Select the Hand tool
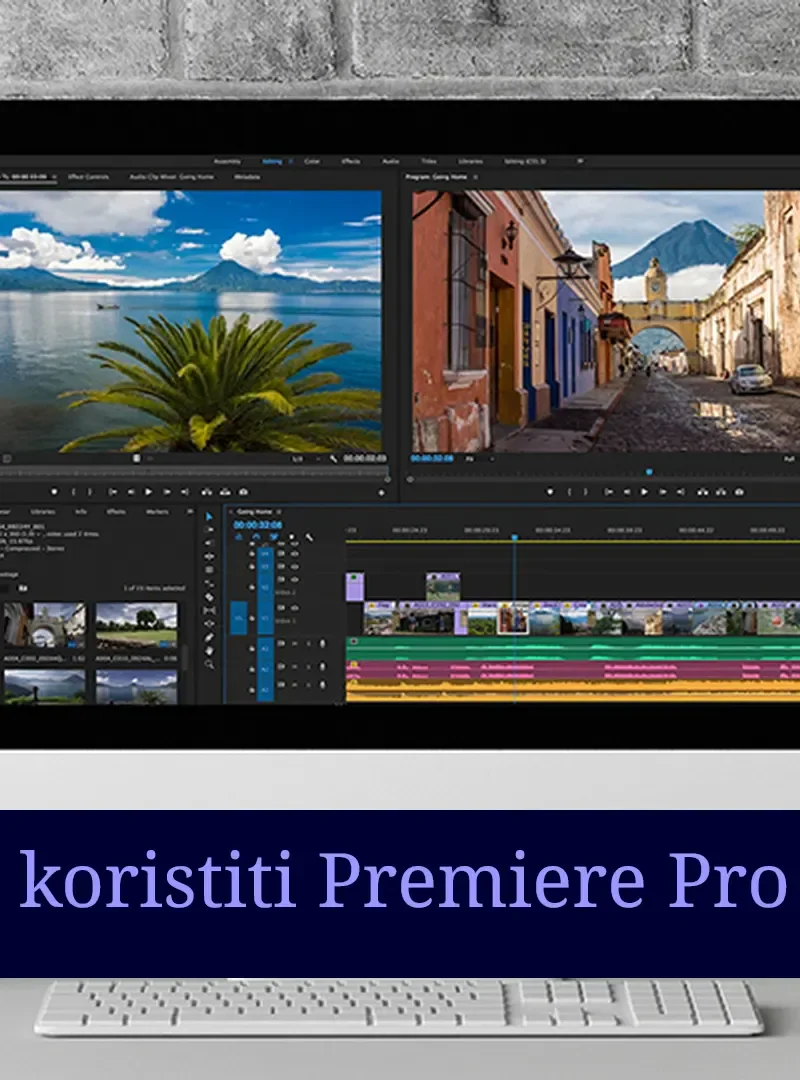This screenshot has width=800, height=1080. point(209,650)
